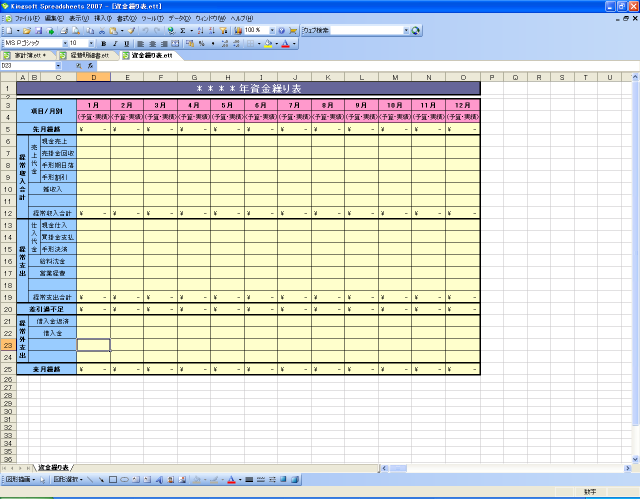640x499 pixels.
Task: Open the データ(D) menu
Action: tap(180, 18)
